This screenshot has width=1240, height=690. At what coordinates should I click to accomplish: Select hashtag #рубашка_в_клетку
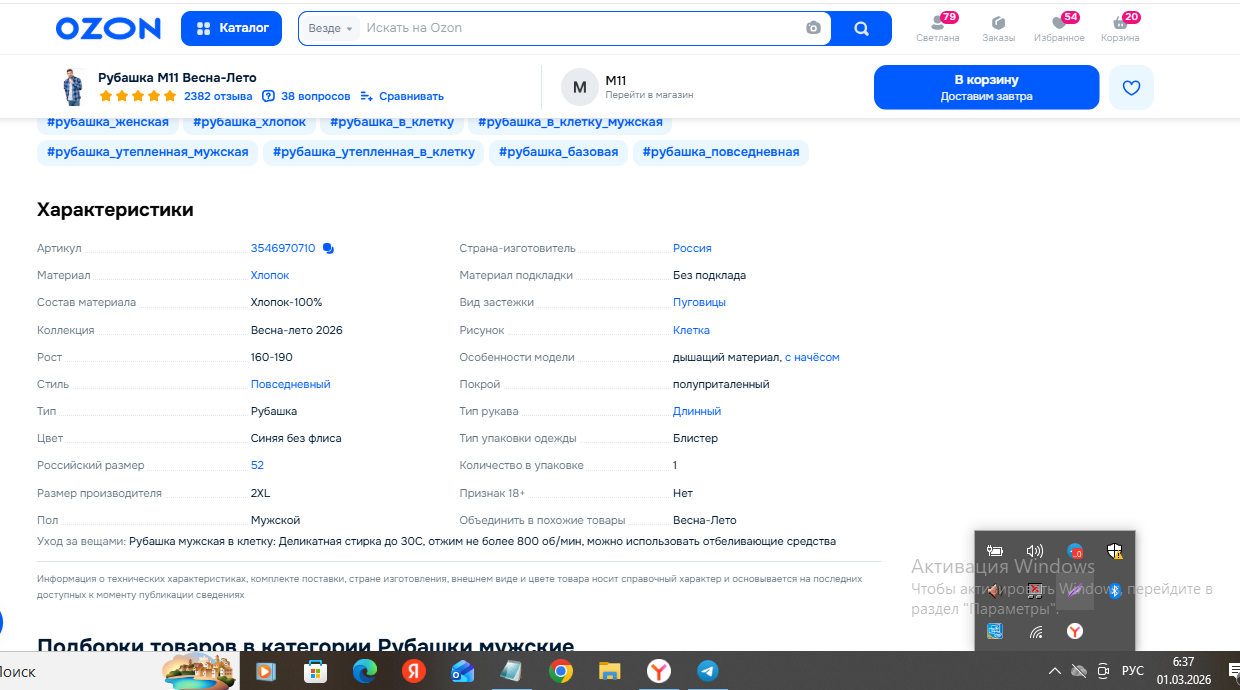tap(392, 122)
